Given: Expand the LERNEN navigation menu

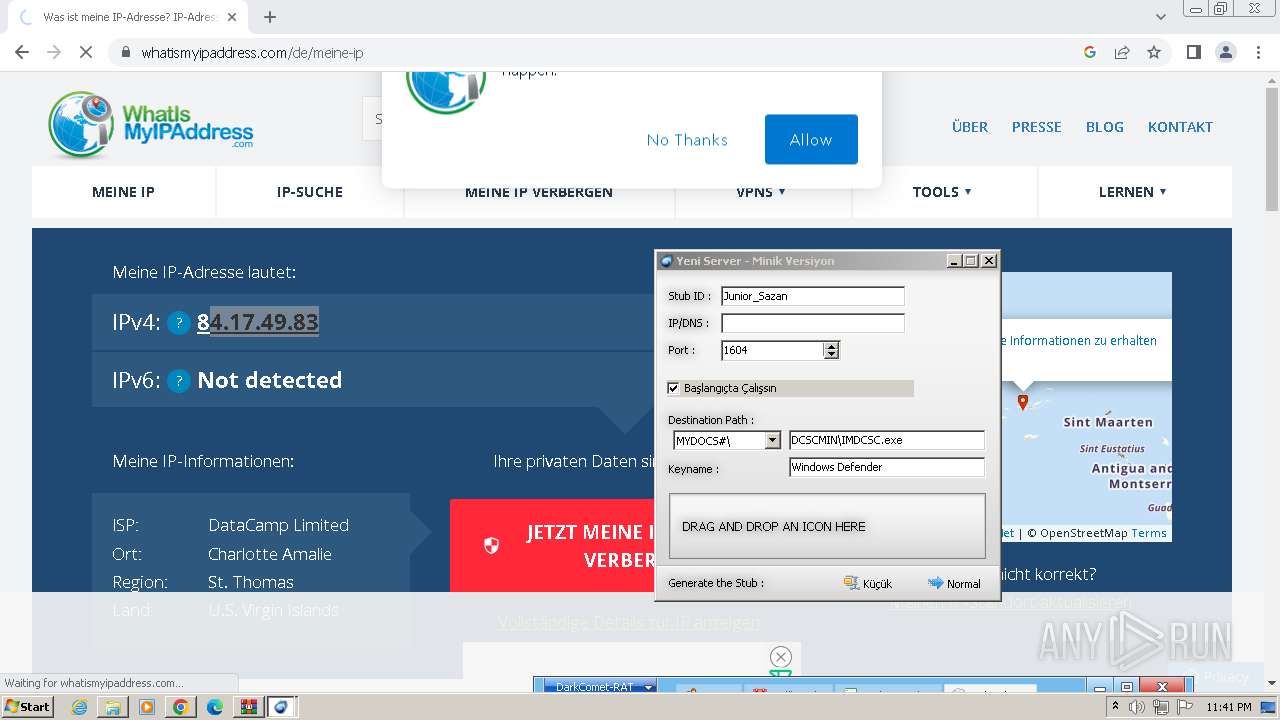Looking at the screenshot, I should click(1132, 192).
